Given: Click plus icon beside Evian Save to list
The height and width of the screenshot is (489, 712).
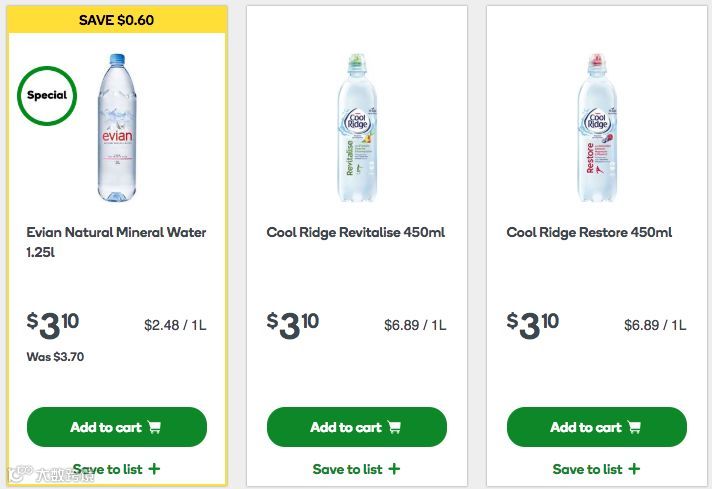Looking at the screenshot, I should click(154, 469).
